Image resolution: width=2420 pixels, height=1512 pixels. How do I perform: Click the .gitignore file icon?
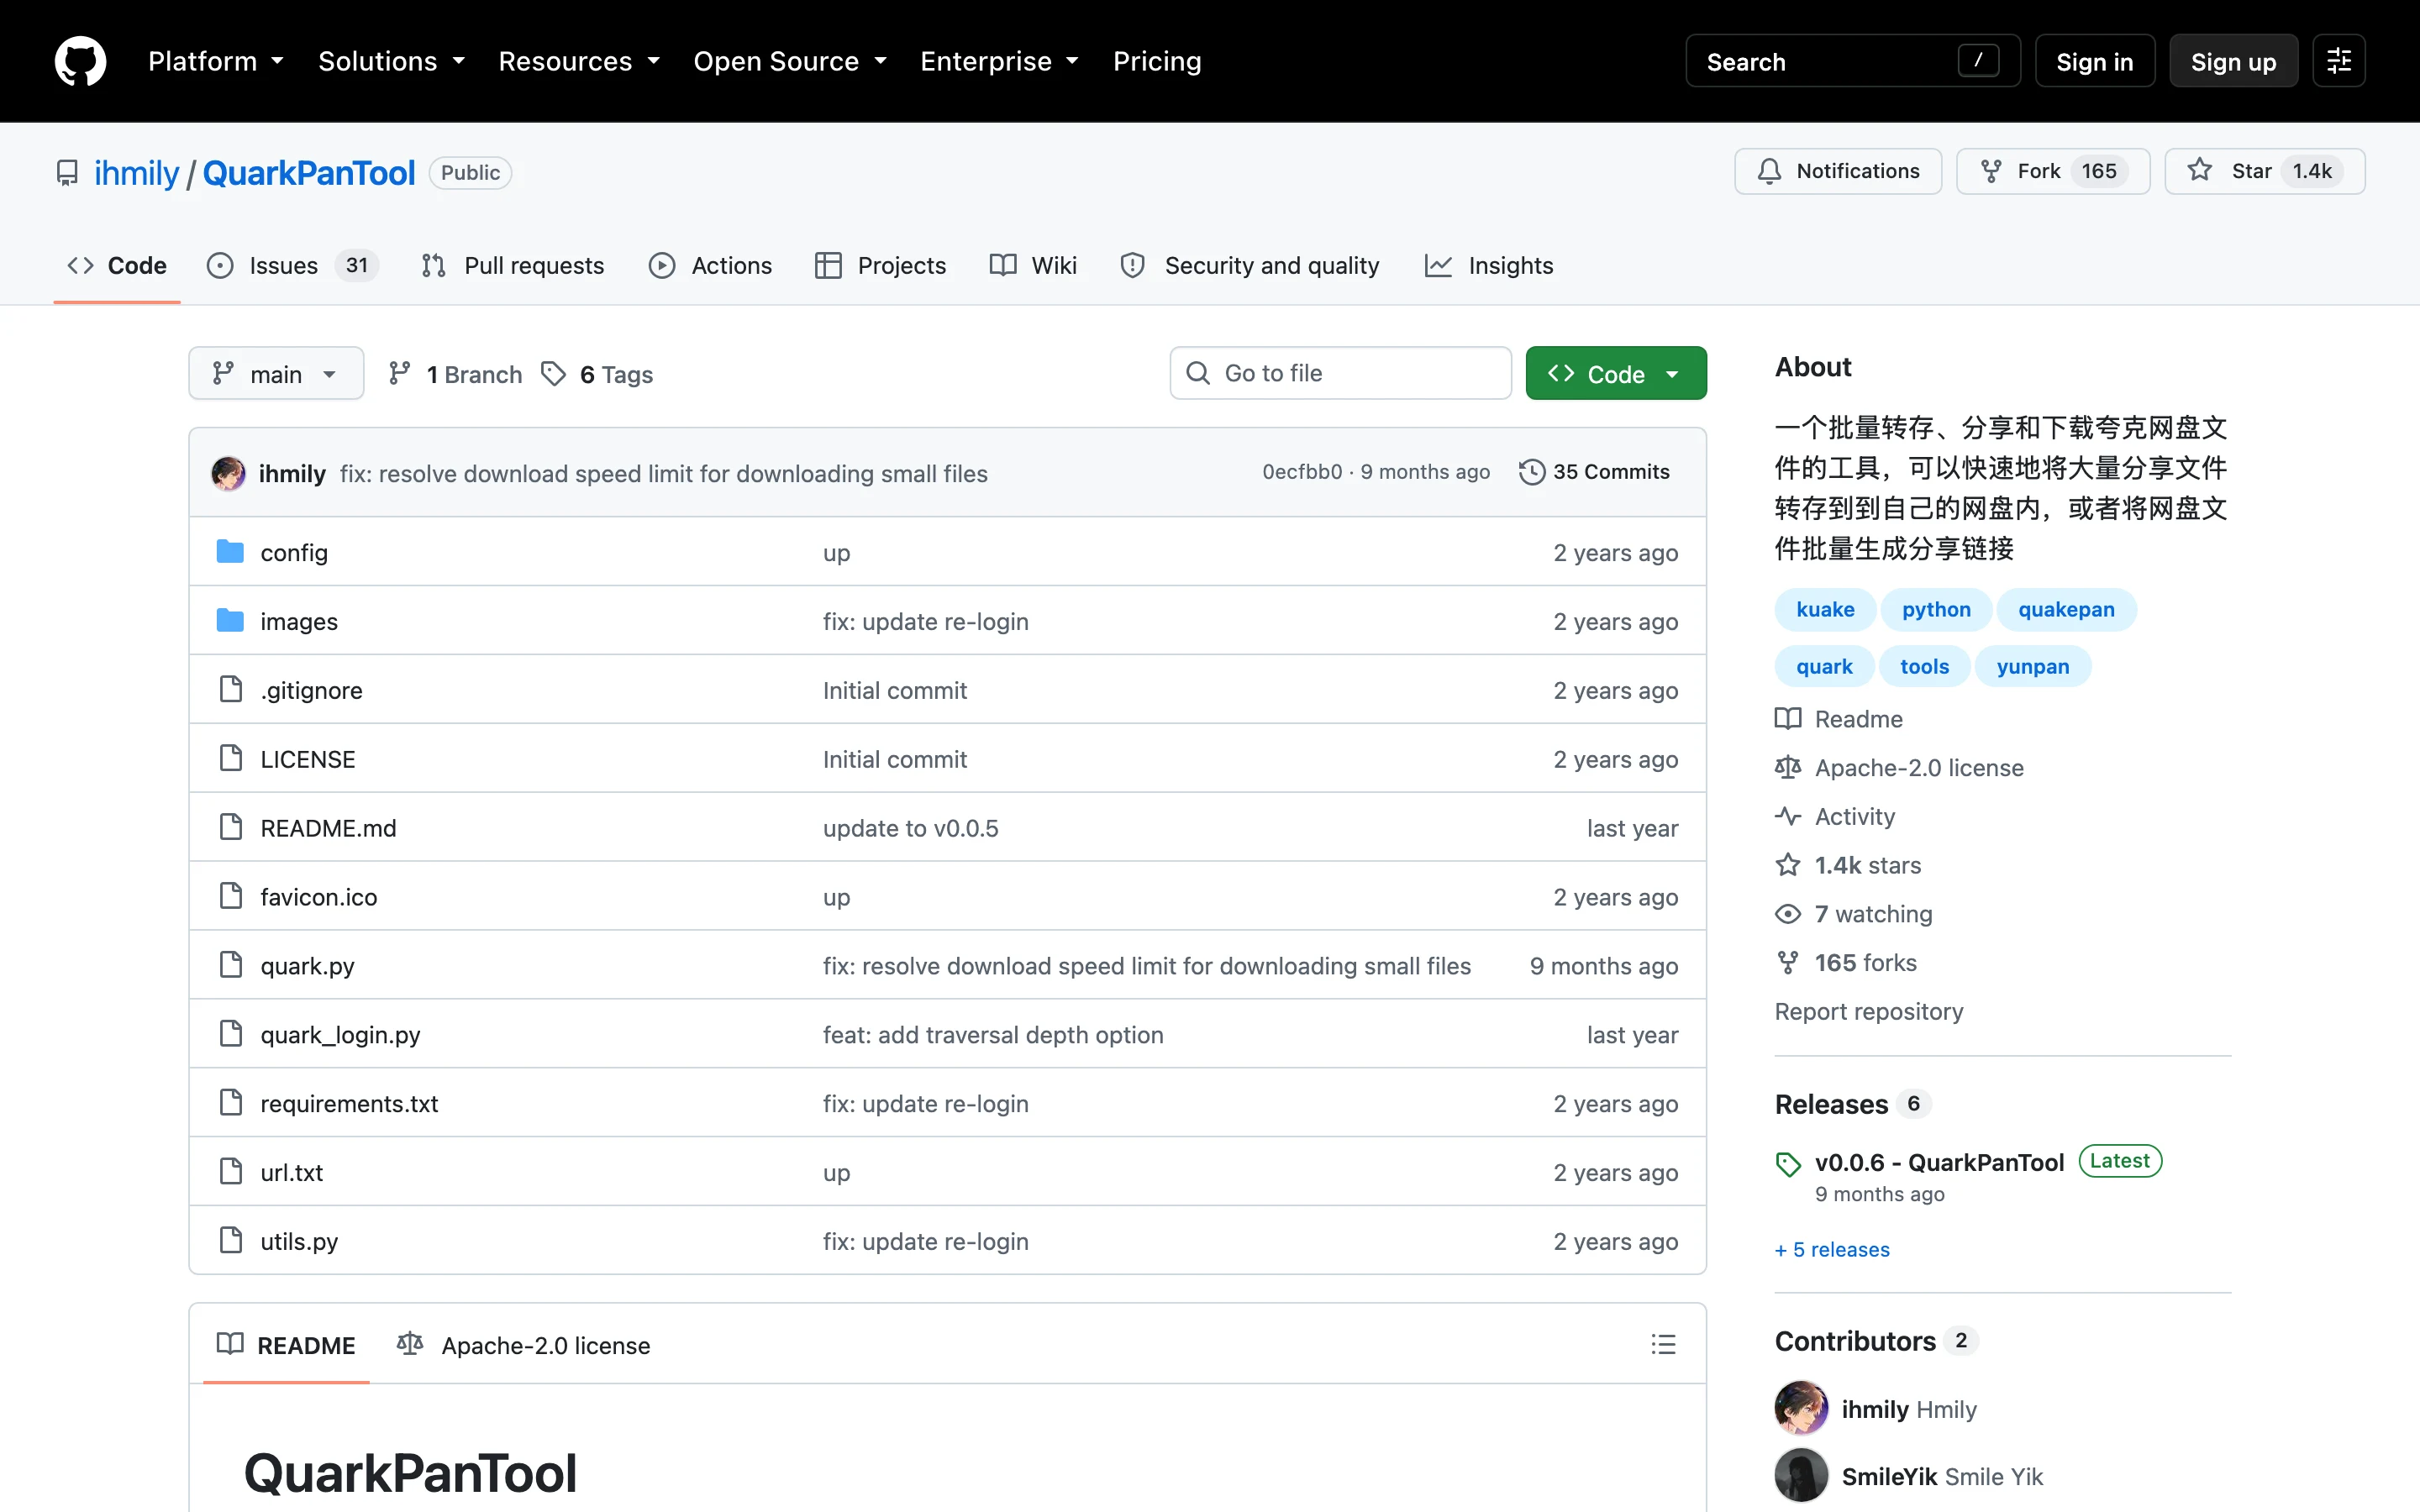tap(230, 690)
